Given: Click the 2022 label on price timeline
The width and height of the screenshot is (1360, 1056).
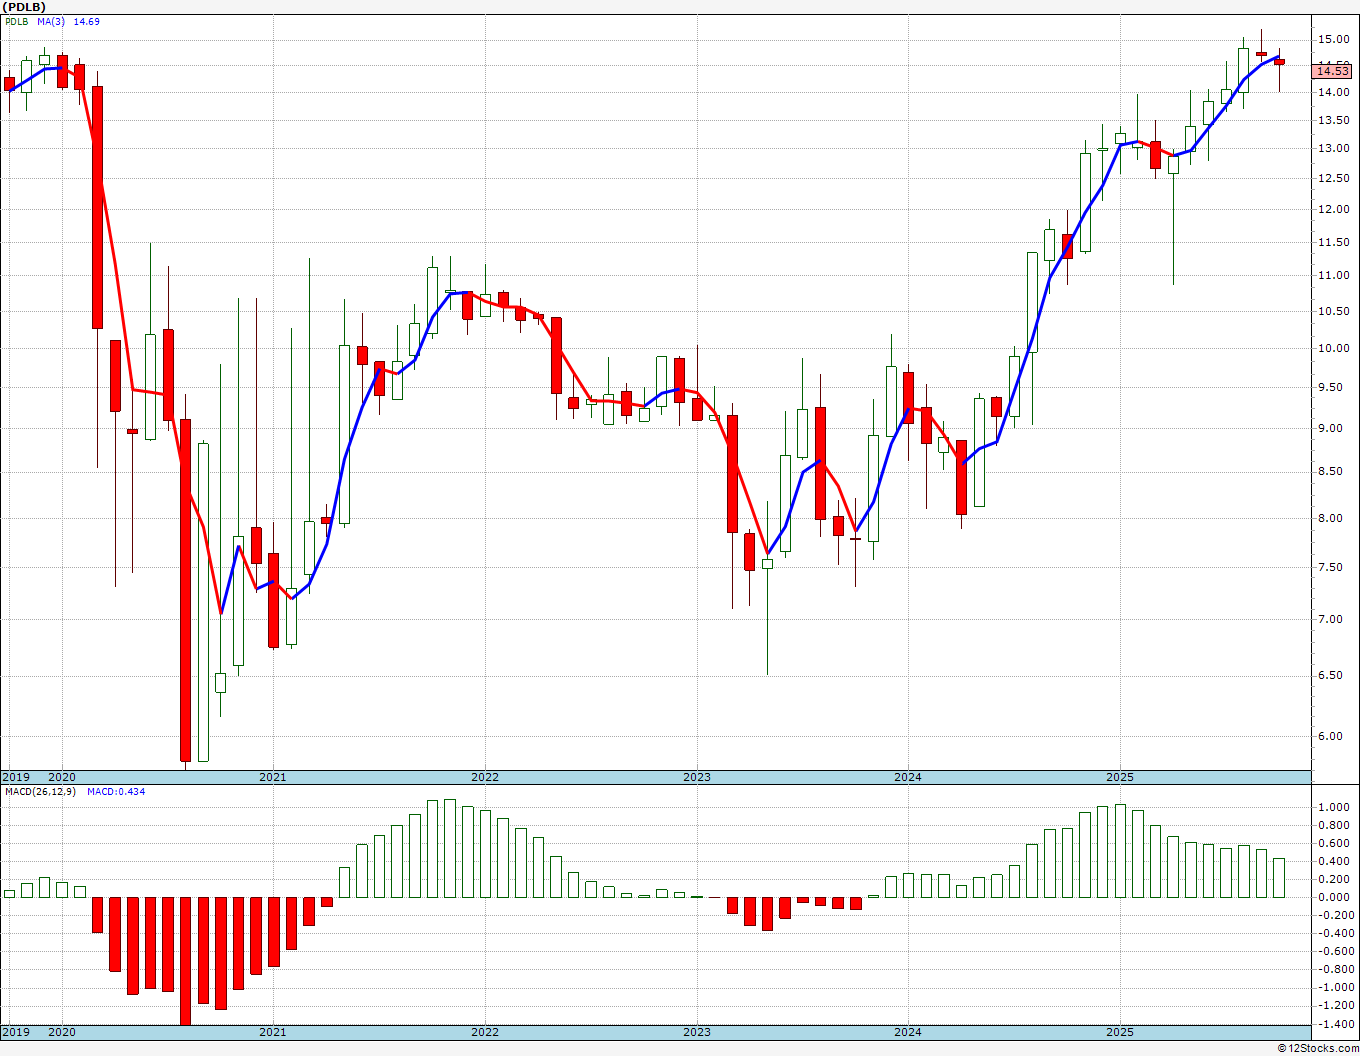Looking at the screenshot, I should pyautogui.click(x=484, y=777).
